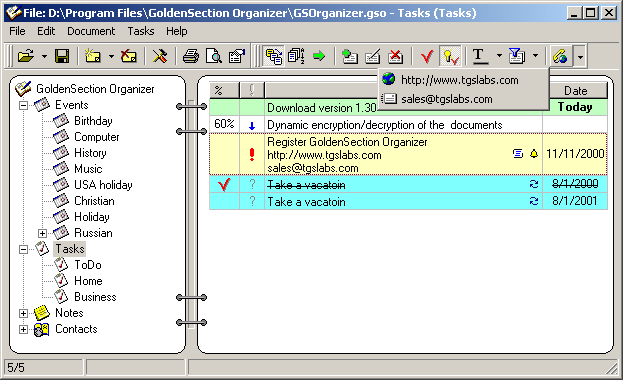Image resolution: width=623 pixels, height=380 pixels.
Task: Save the document with floppy disk icon
Action: 62,56
